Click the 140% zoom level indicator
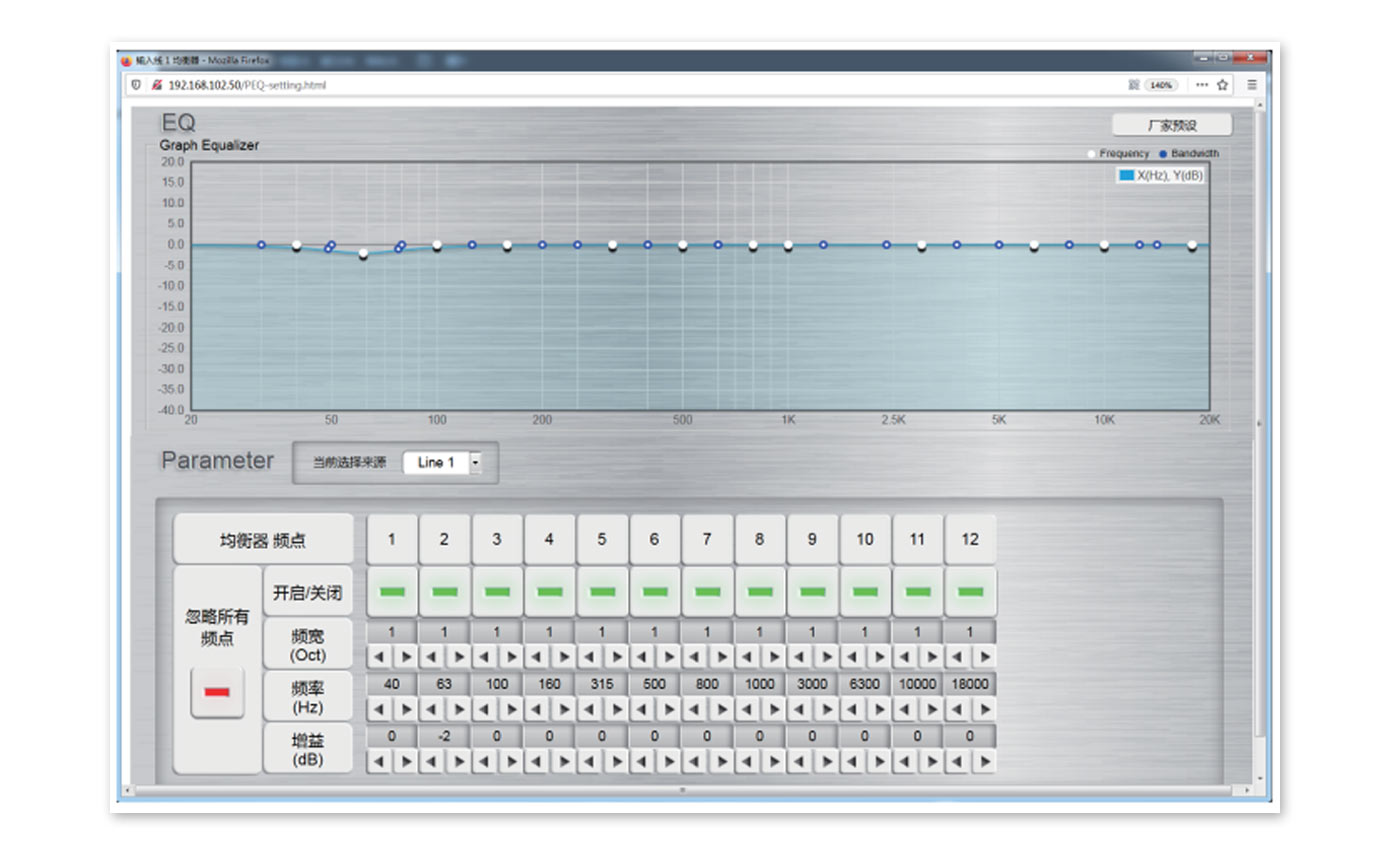 tap(1162, 85)
